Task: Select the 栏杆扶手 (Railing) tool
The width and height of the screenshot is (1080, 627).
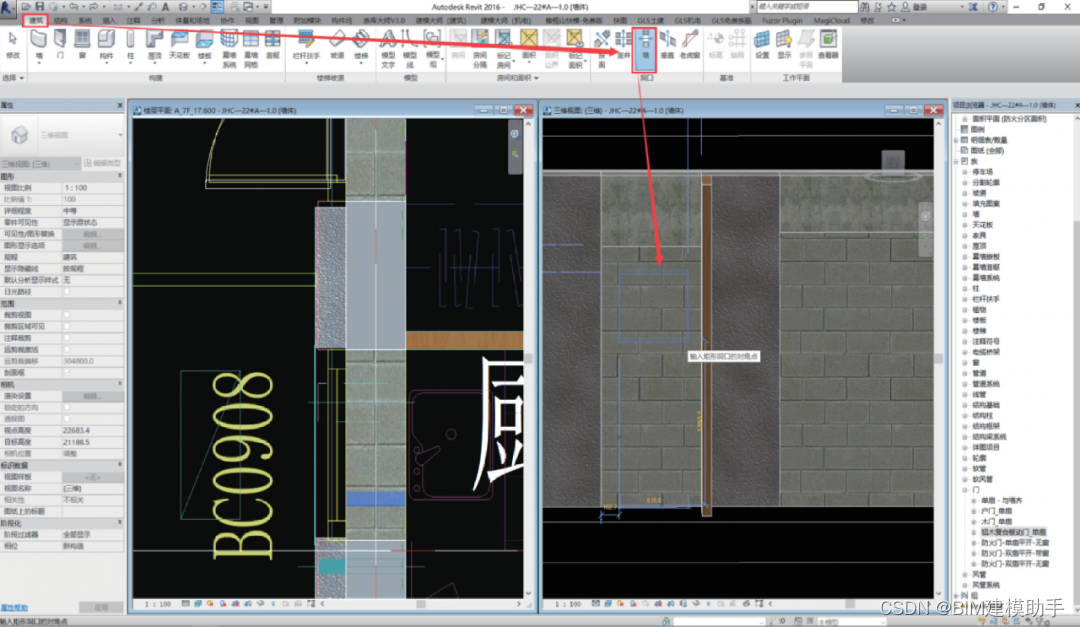Action: 307,45
